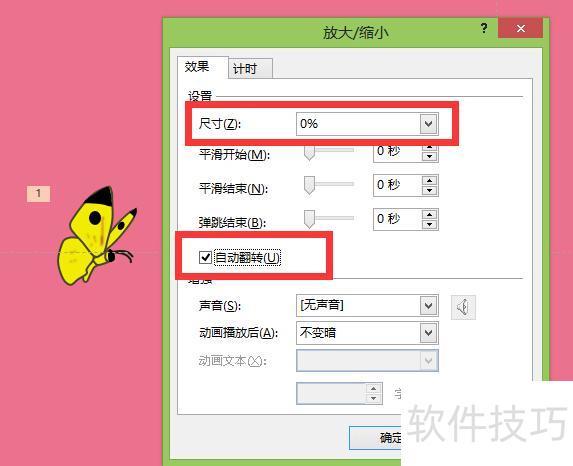Viewport: 573px width, 466px height.
Task: Open the 动画播放后 dropdown
Action: [x=429, y=333]
